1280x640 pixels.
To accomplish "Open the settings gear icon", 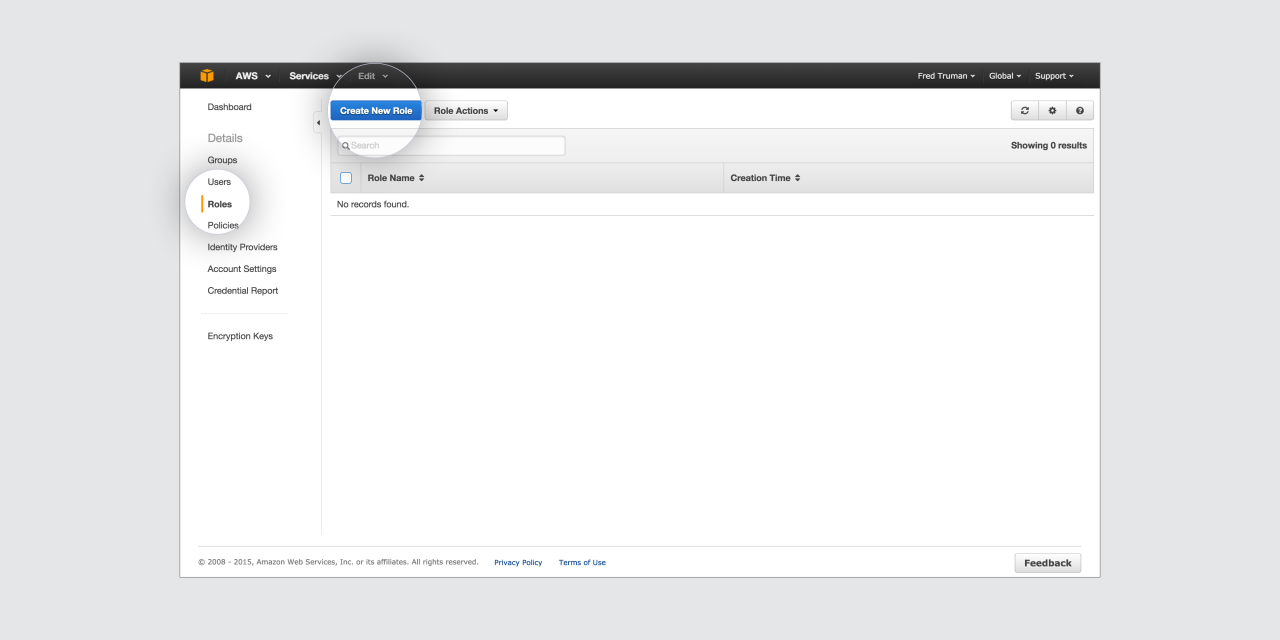I will pyautogui.click(x=1052, y=111).
